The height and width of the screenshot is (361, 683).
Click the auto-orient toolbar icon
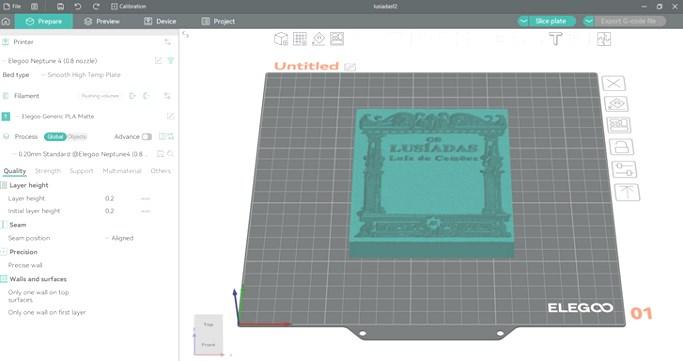tap(318, 39)
